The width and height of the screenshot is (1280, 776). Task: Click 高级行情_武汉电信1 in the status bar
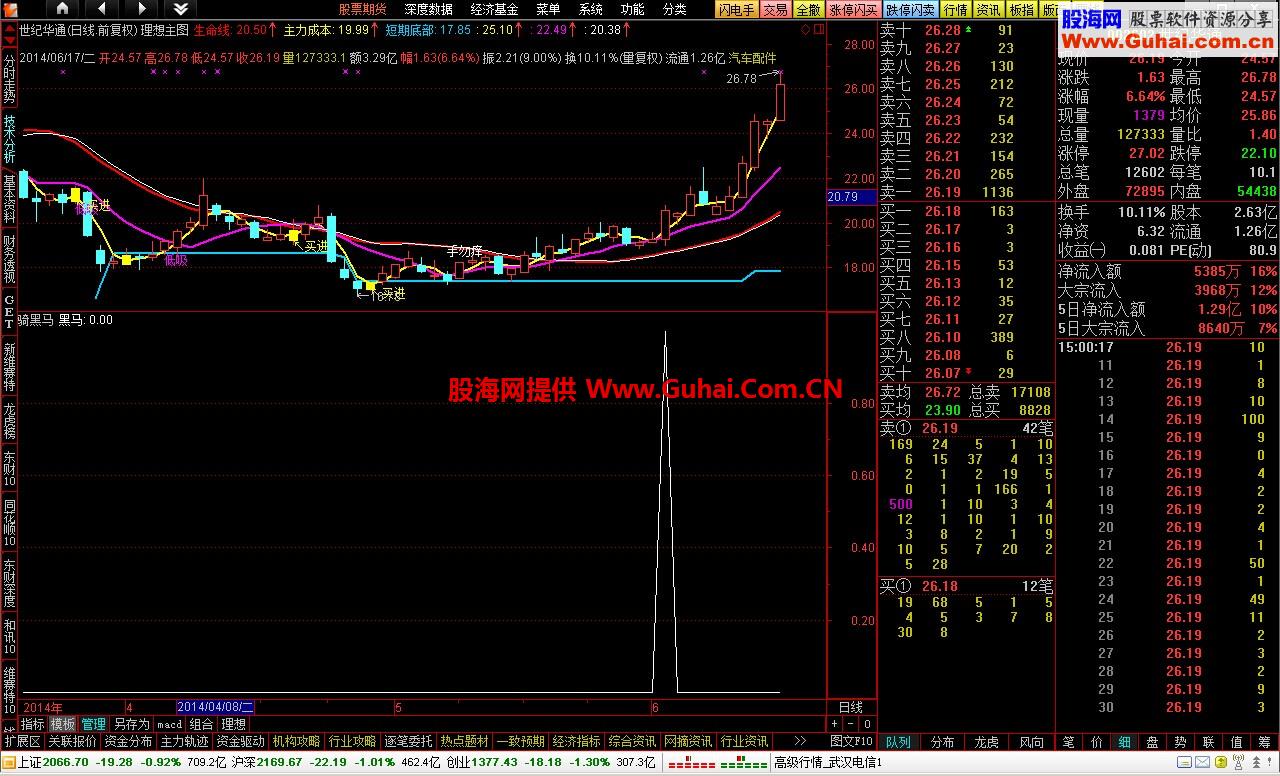[x=829, y=762]
